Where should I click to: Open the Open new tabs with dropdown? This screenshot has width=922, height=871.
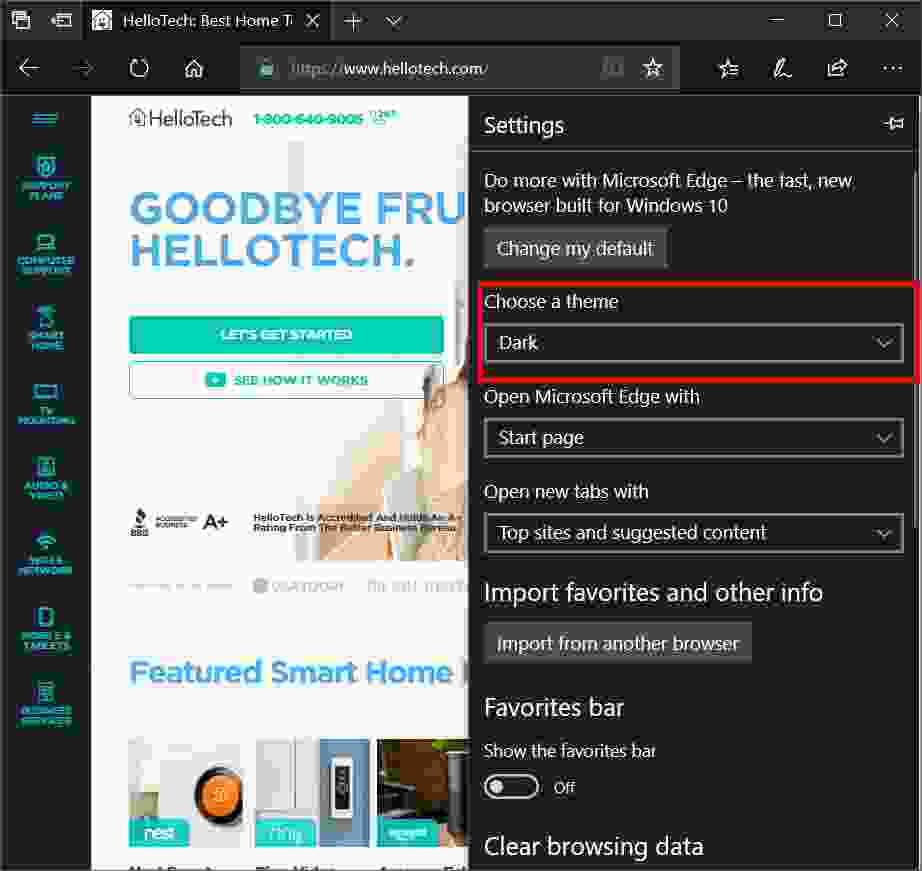tap(693, 533)
